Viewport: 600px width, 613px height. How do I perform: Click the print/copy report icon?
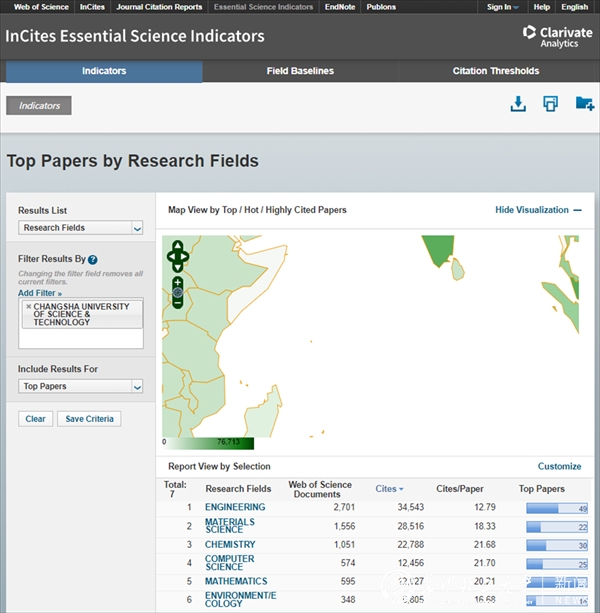550,104
